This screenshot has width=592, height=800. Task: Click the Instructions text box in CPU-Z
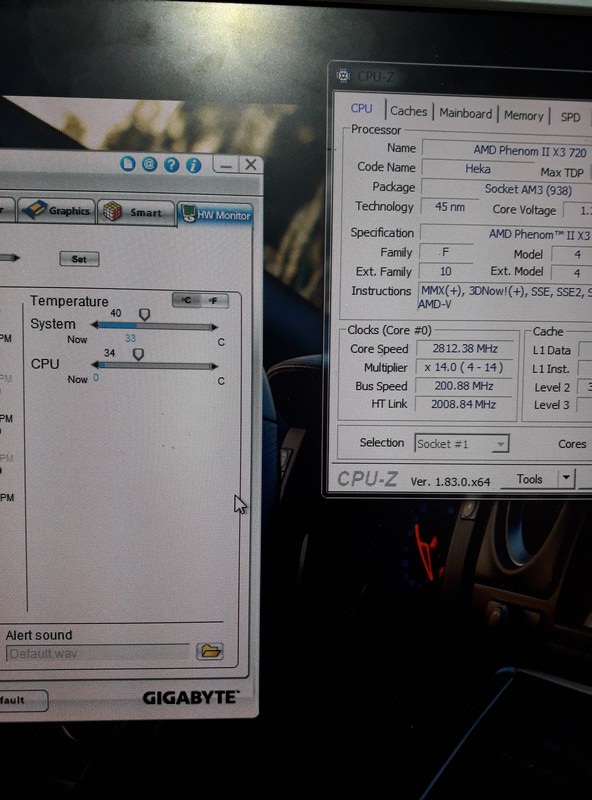point(504,297)
